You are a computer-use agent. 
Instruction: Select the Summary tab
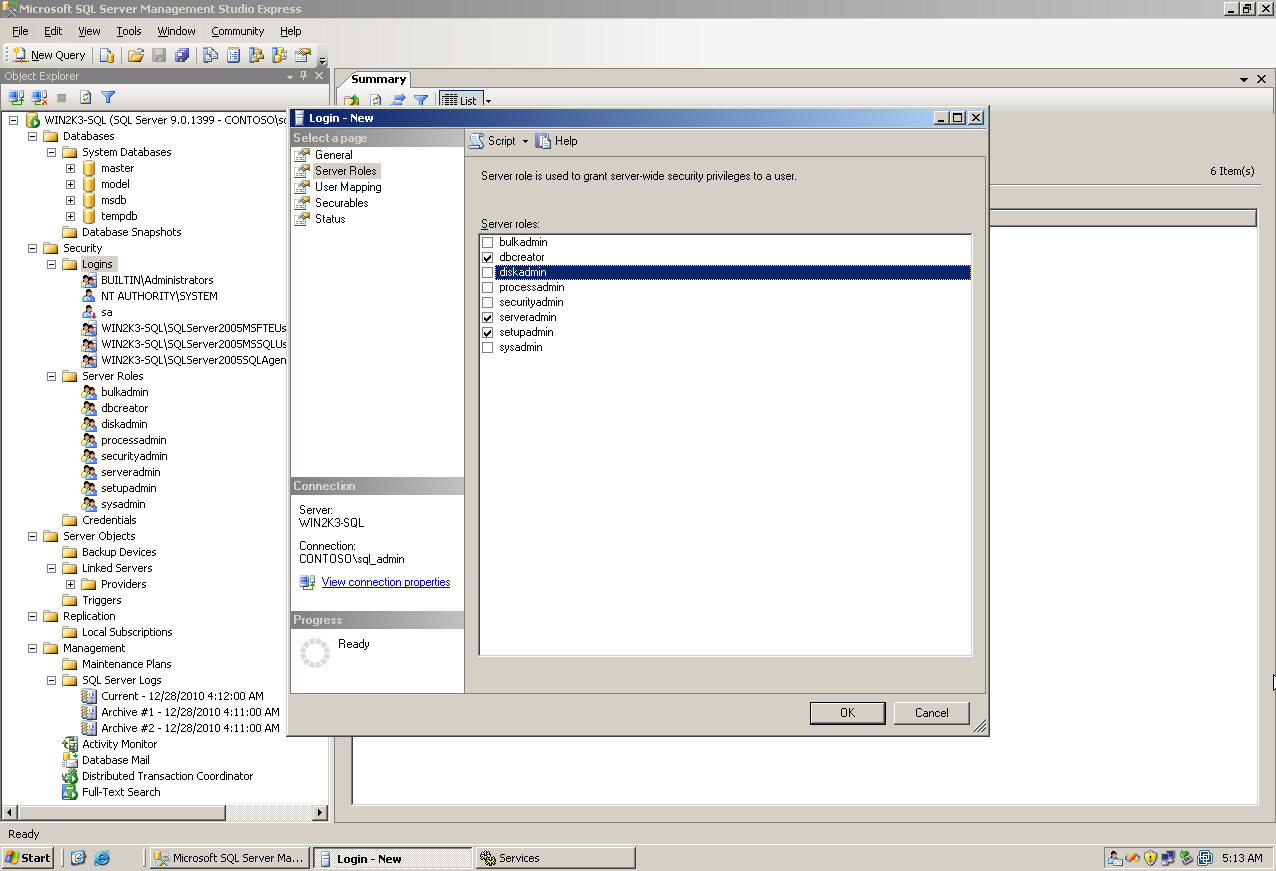tap(377, 79)
